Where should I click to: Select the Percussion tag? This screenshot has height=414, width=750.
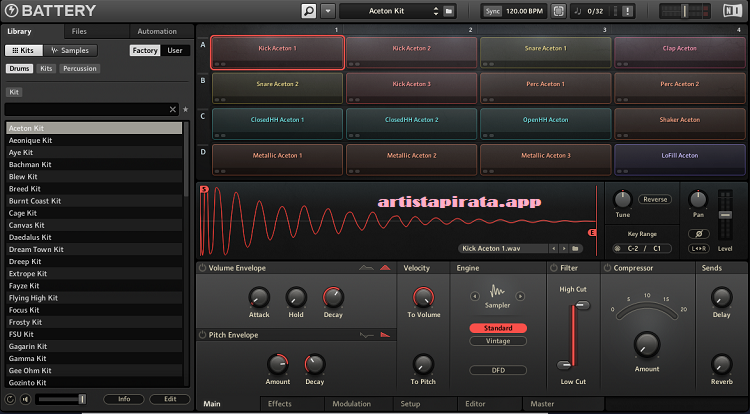80,68
